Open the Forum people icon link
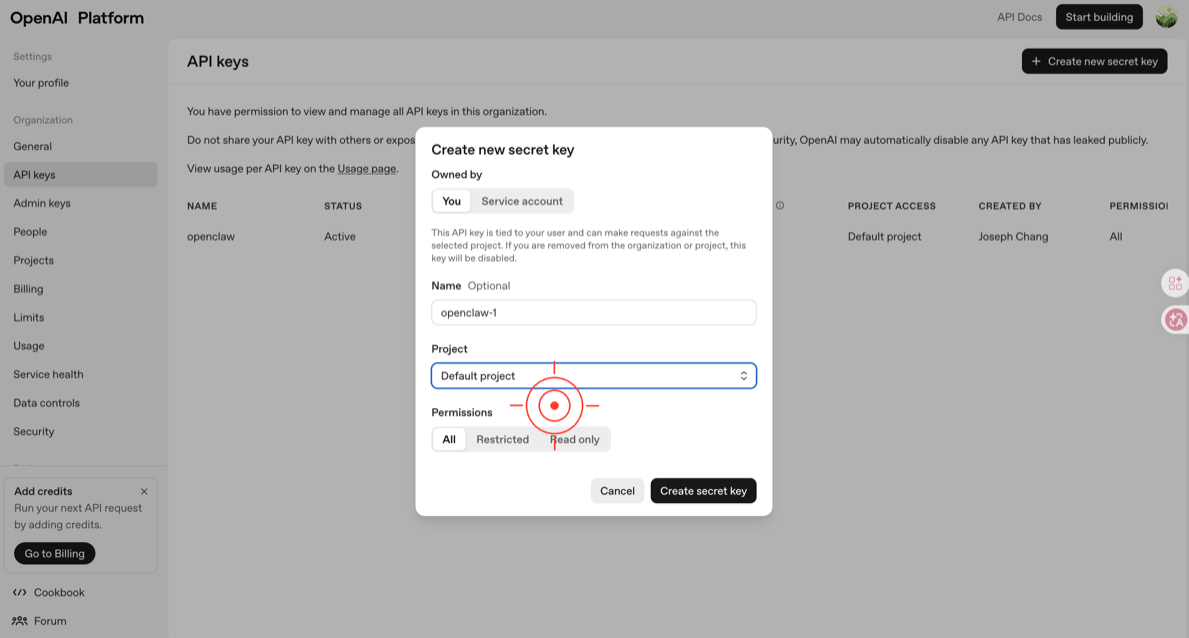 (x=20, y=621)
